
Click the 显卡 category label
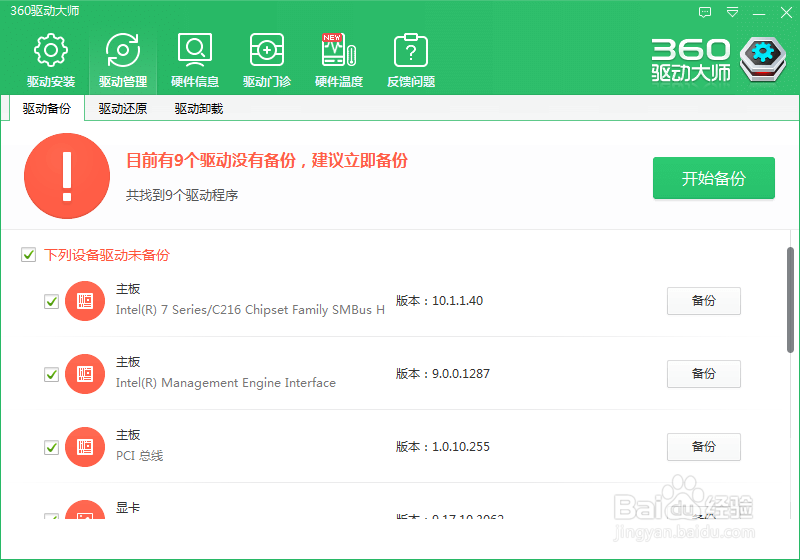click(x=128, y=507)
